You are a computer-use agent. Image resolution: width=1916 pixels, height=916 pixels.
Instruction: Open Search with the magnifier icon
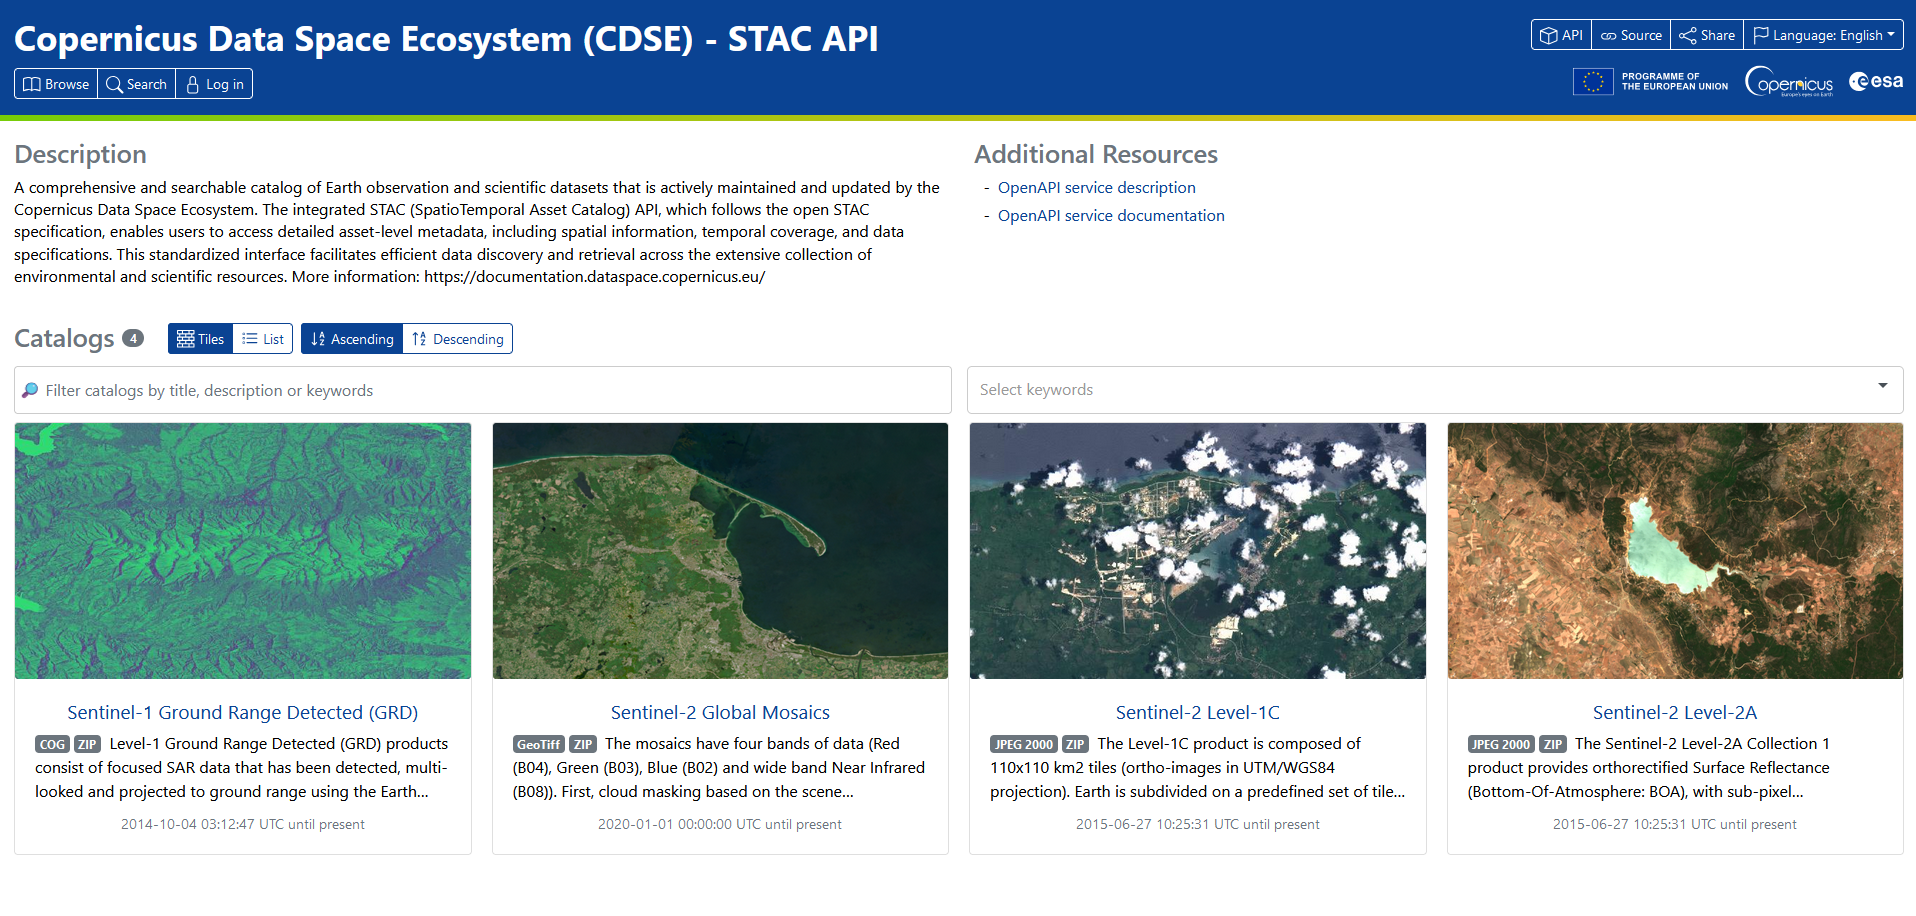tap(136, 84)
